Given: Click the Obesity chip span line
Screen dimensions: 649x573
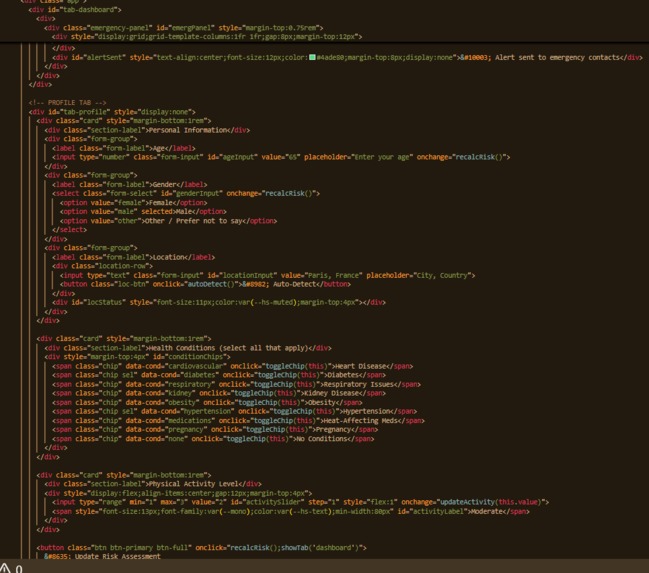Looking at the screenshot, I should pyautogui.click(x=207, y=402).
